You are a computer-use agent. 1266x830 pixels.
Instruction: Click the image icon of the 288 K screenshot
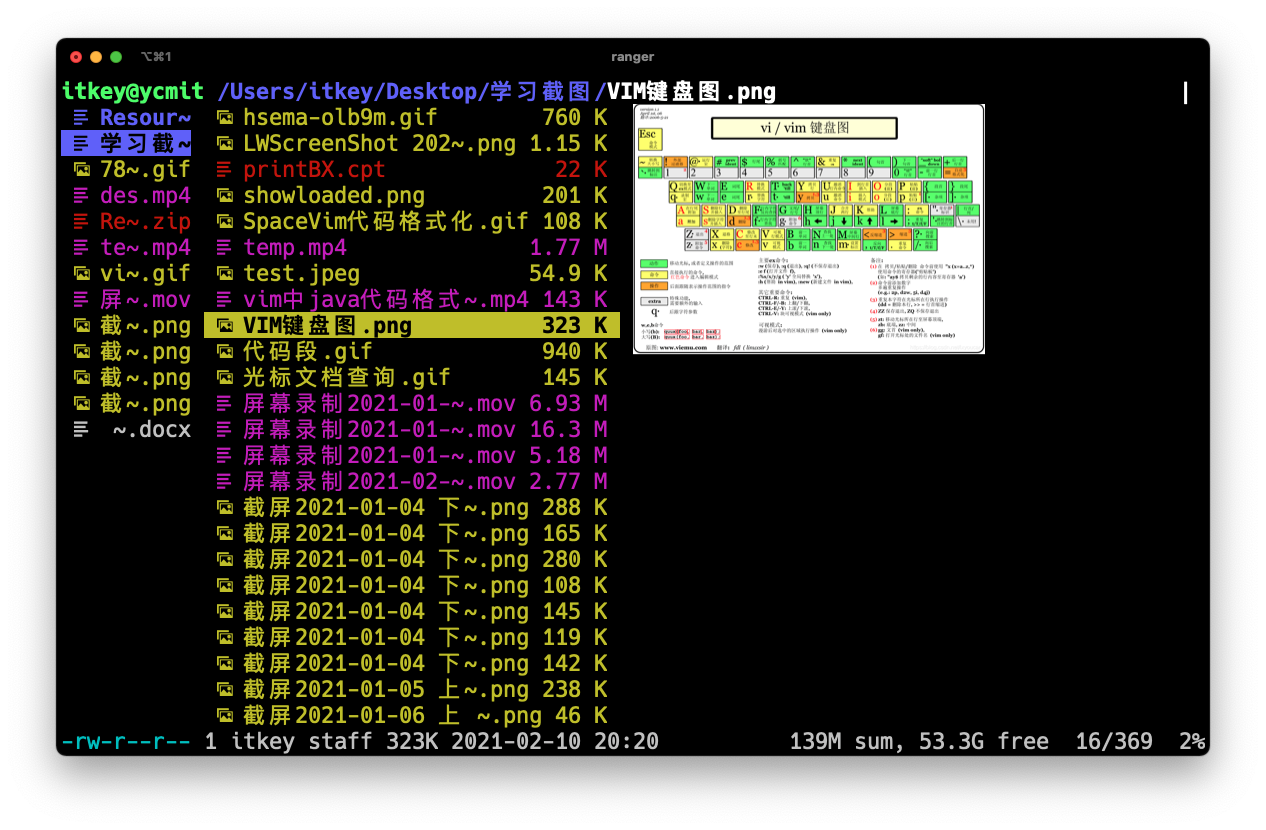pos(224,508)
